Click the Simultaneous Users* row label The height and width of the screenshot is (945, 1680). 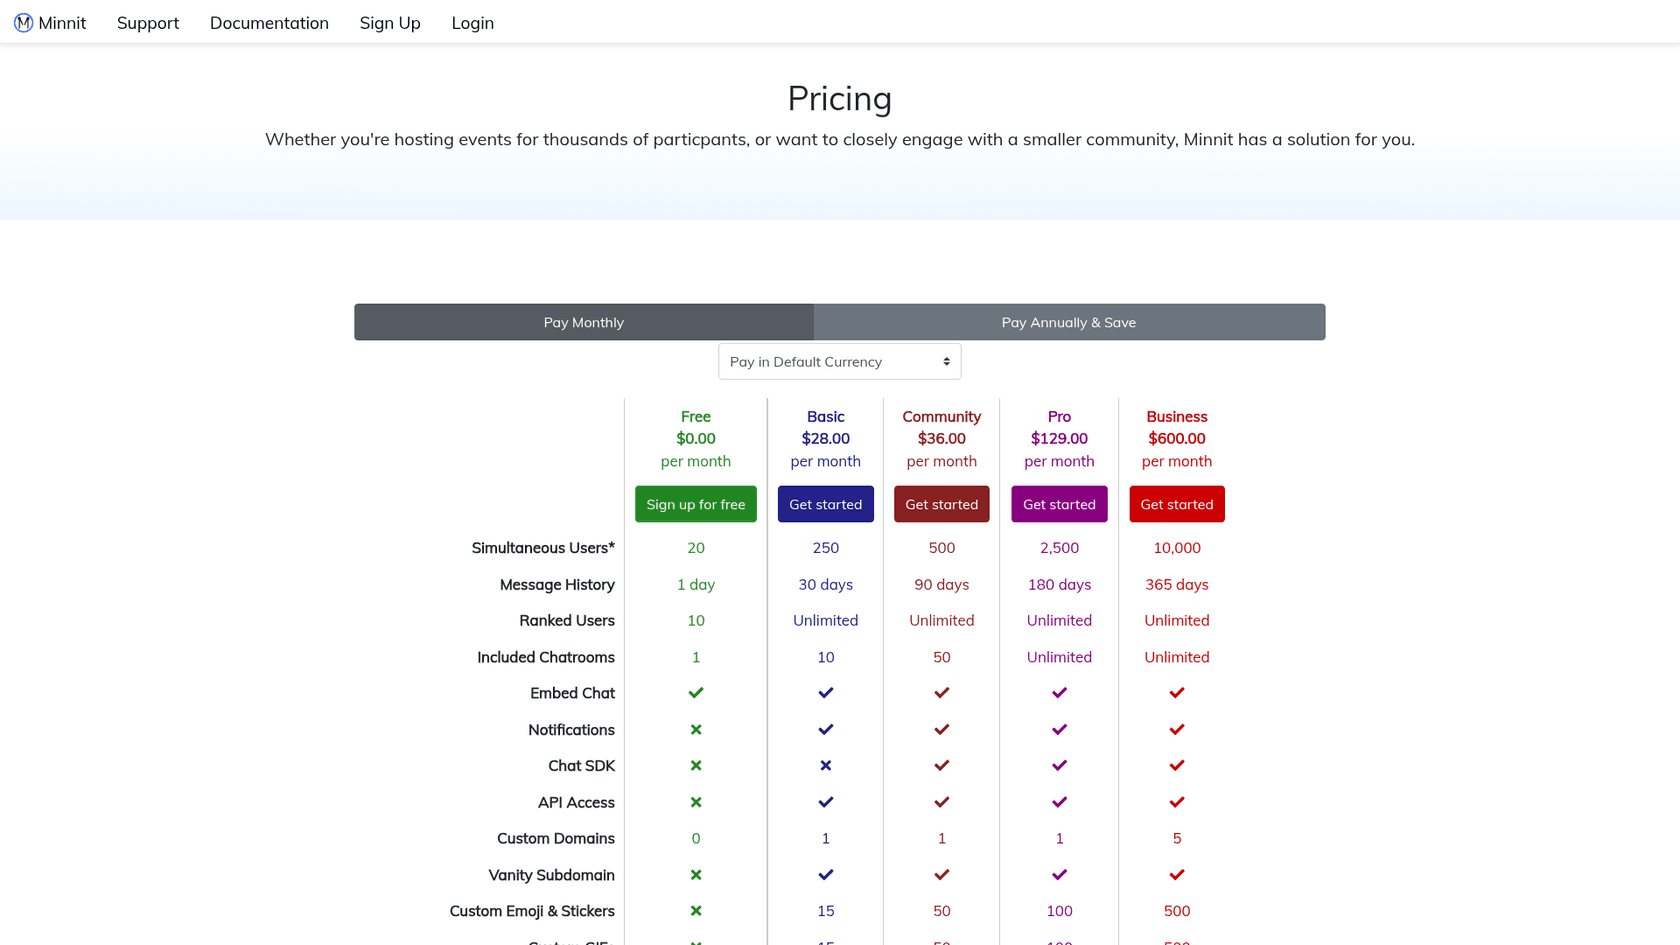[543, 548]
